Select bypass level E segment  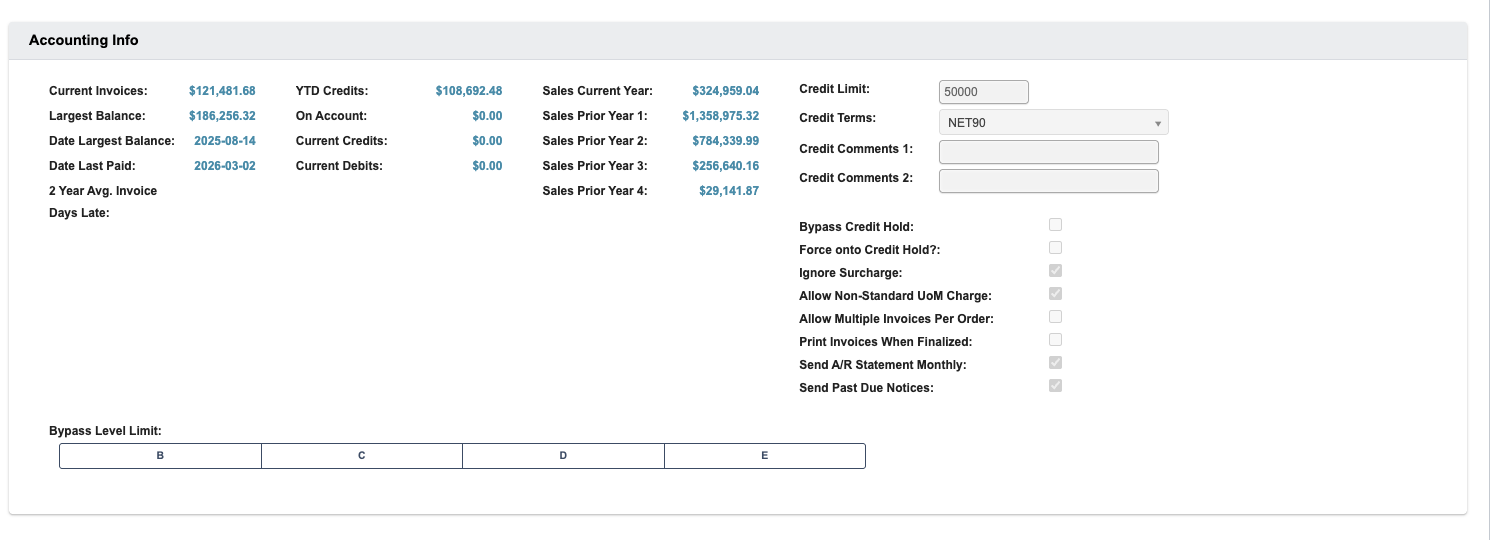[765, 456]
